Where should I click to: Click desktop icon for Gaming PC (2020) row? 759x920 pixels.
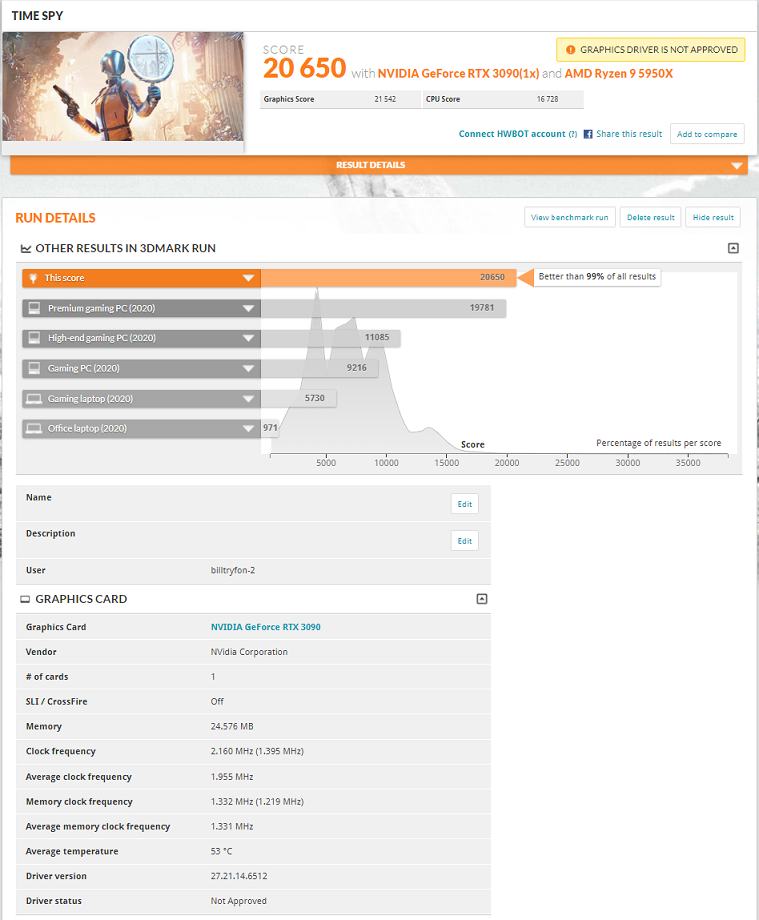point(34,368)
